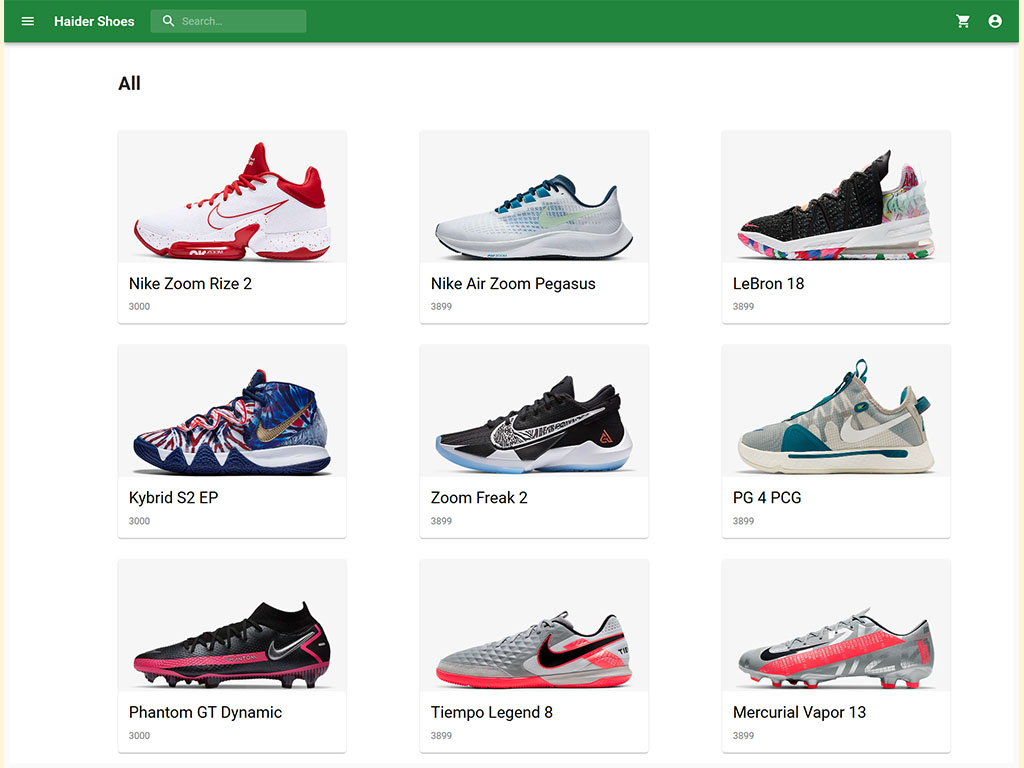Open the Mercurial Vapor 13 shoe image

tap(836, 625)
